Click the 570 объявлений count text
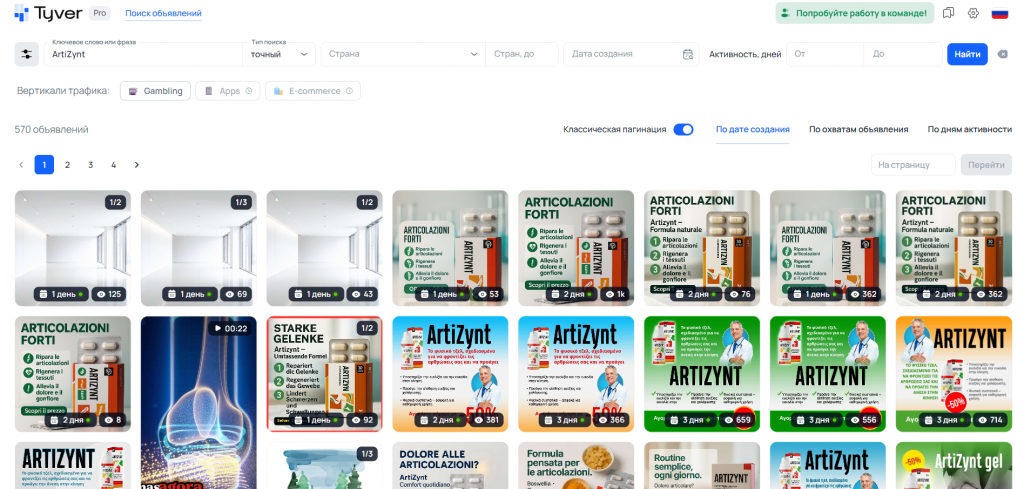Screen dimensions: 1024x489 click(52, 129)
